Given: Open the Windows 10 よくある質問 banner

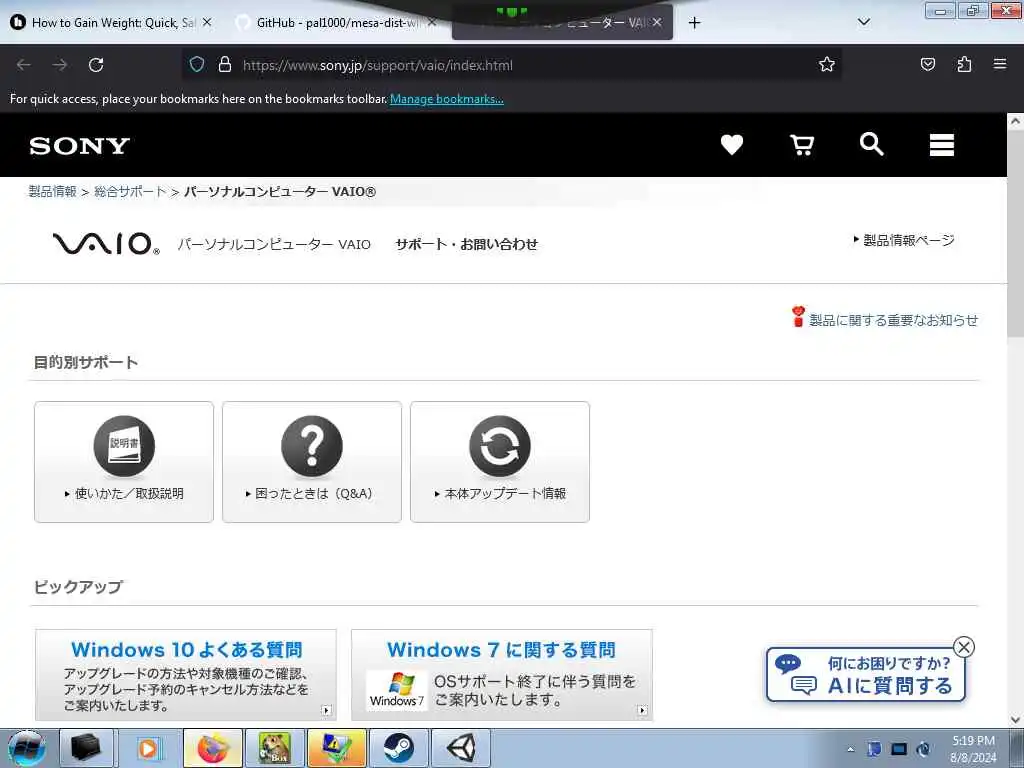Looking at the screenshot, I should 186,675.
